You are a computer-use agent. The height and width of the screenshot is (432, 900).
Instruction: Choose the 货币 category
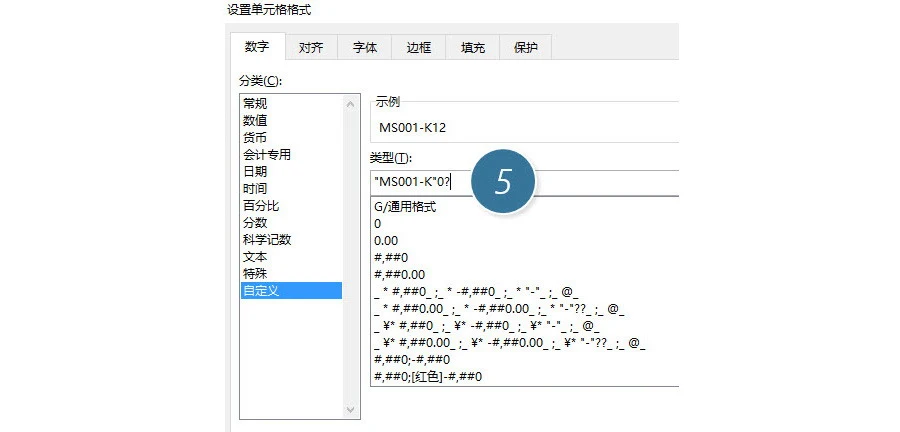pos(292,138)
